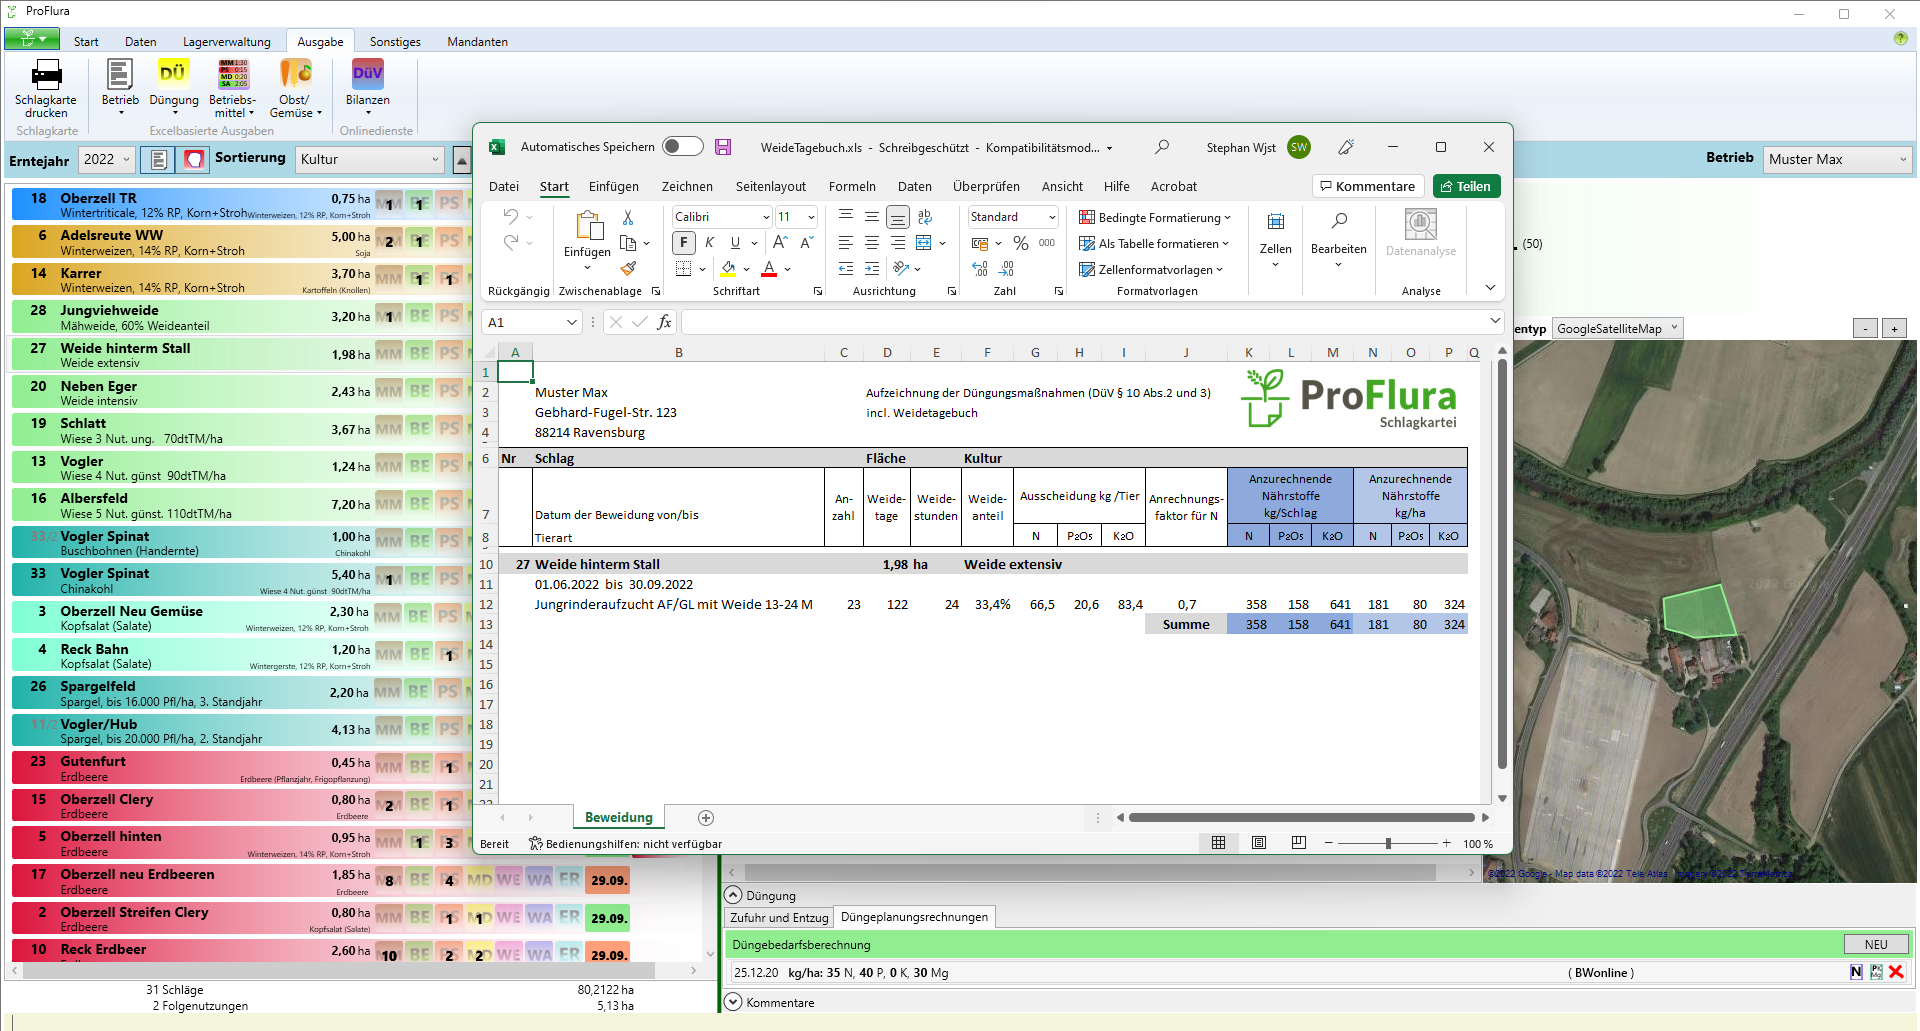1920x1031 pixels.
Task: Open the Erntejahr 2022 dropdown
Action: coord(107,159)
